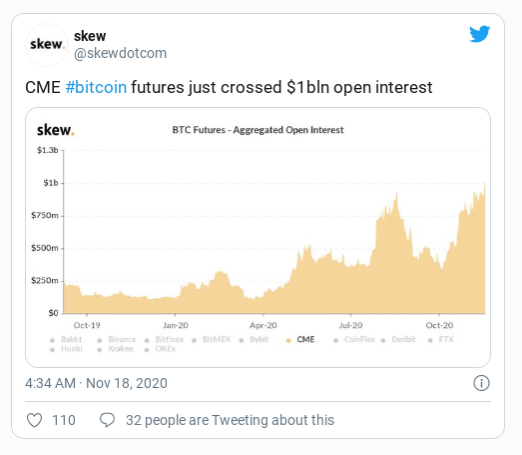The width and height of the screenshot is (522, 455).
Task: Enable the Deribit legend entry
Action: [398, 340]
